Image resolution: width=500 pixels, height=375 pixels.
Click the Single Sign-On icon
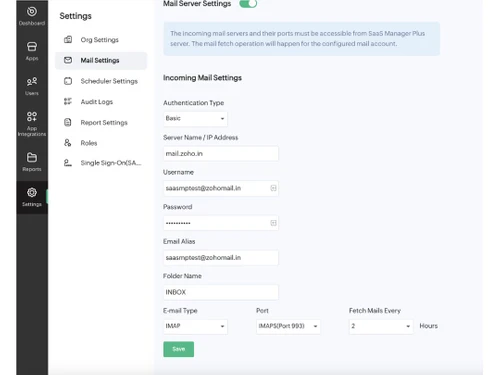(x=68, y=163)
